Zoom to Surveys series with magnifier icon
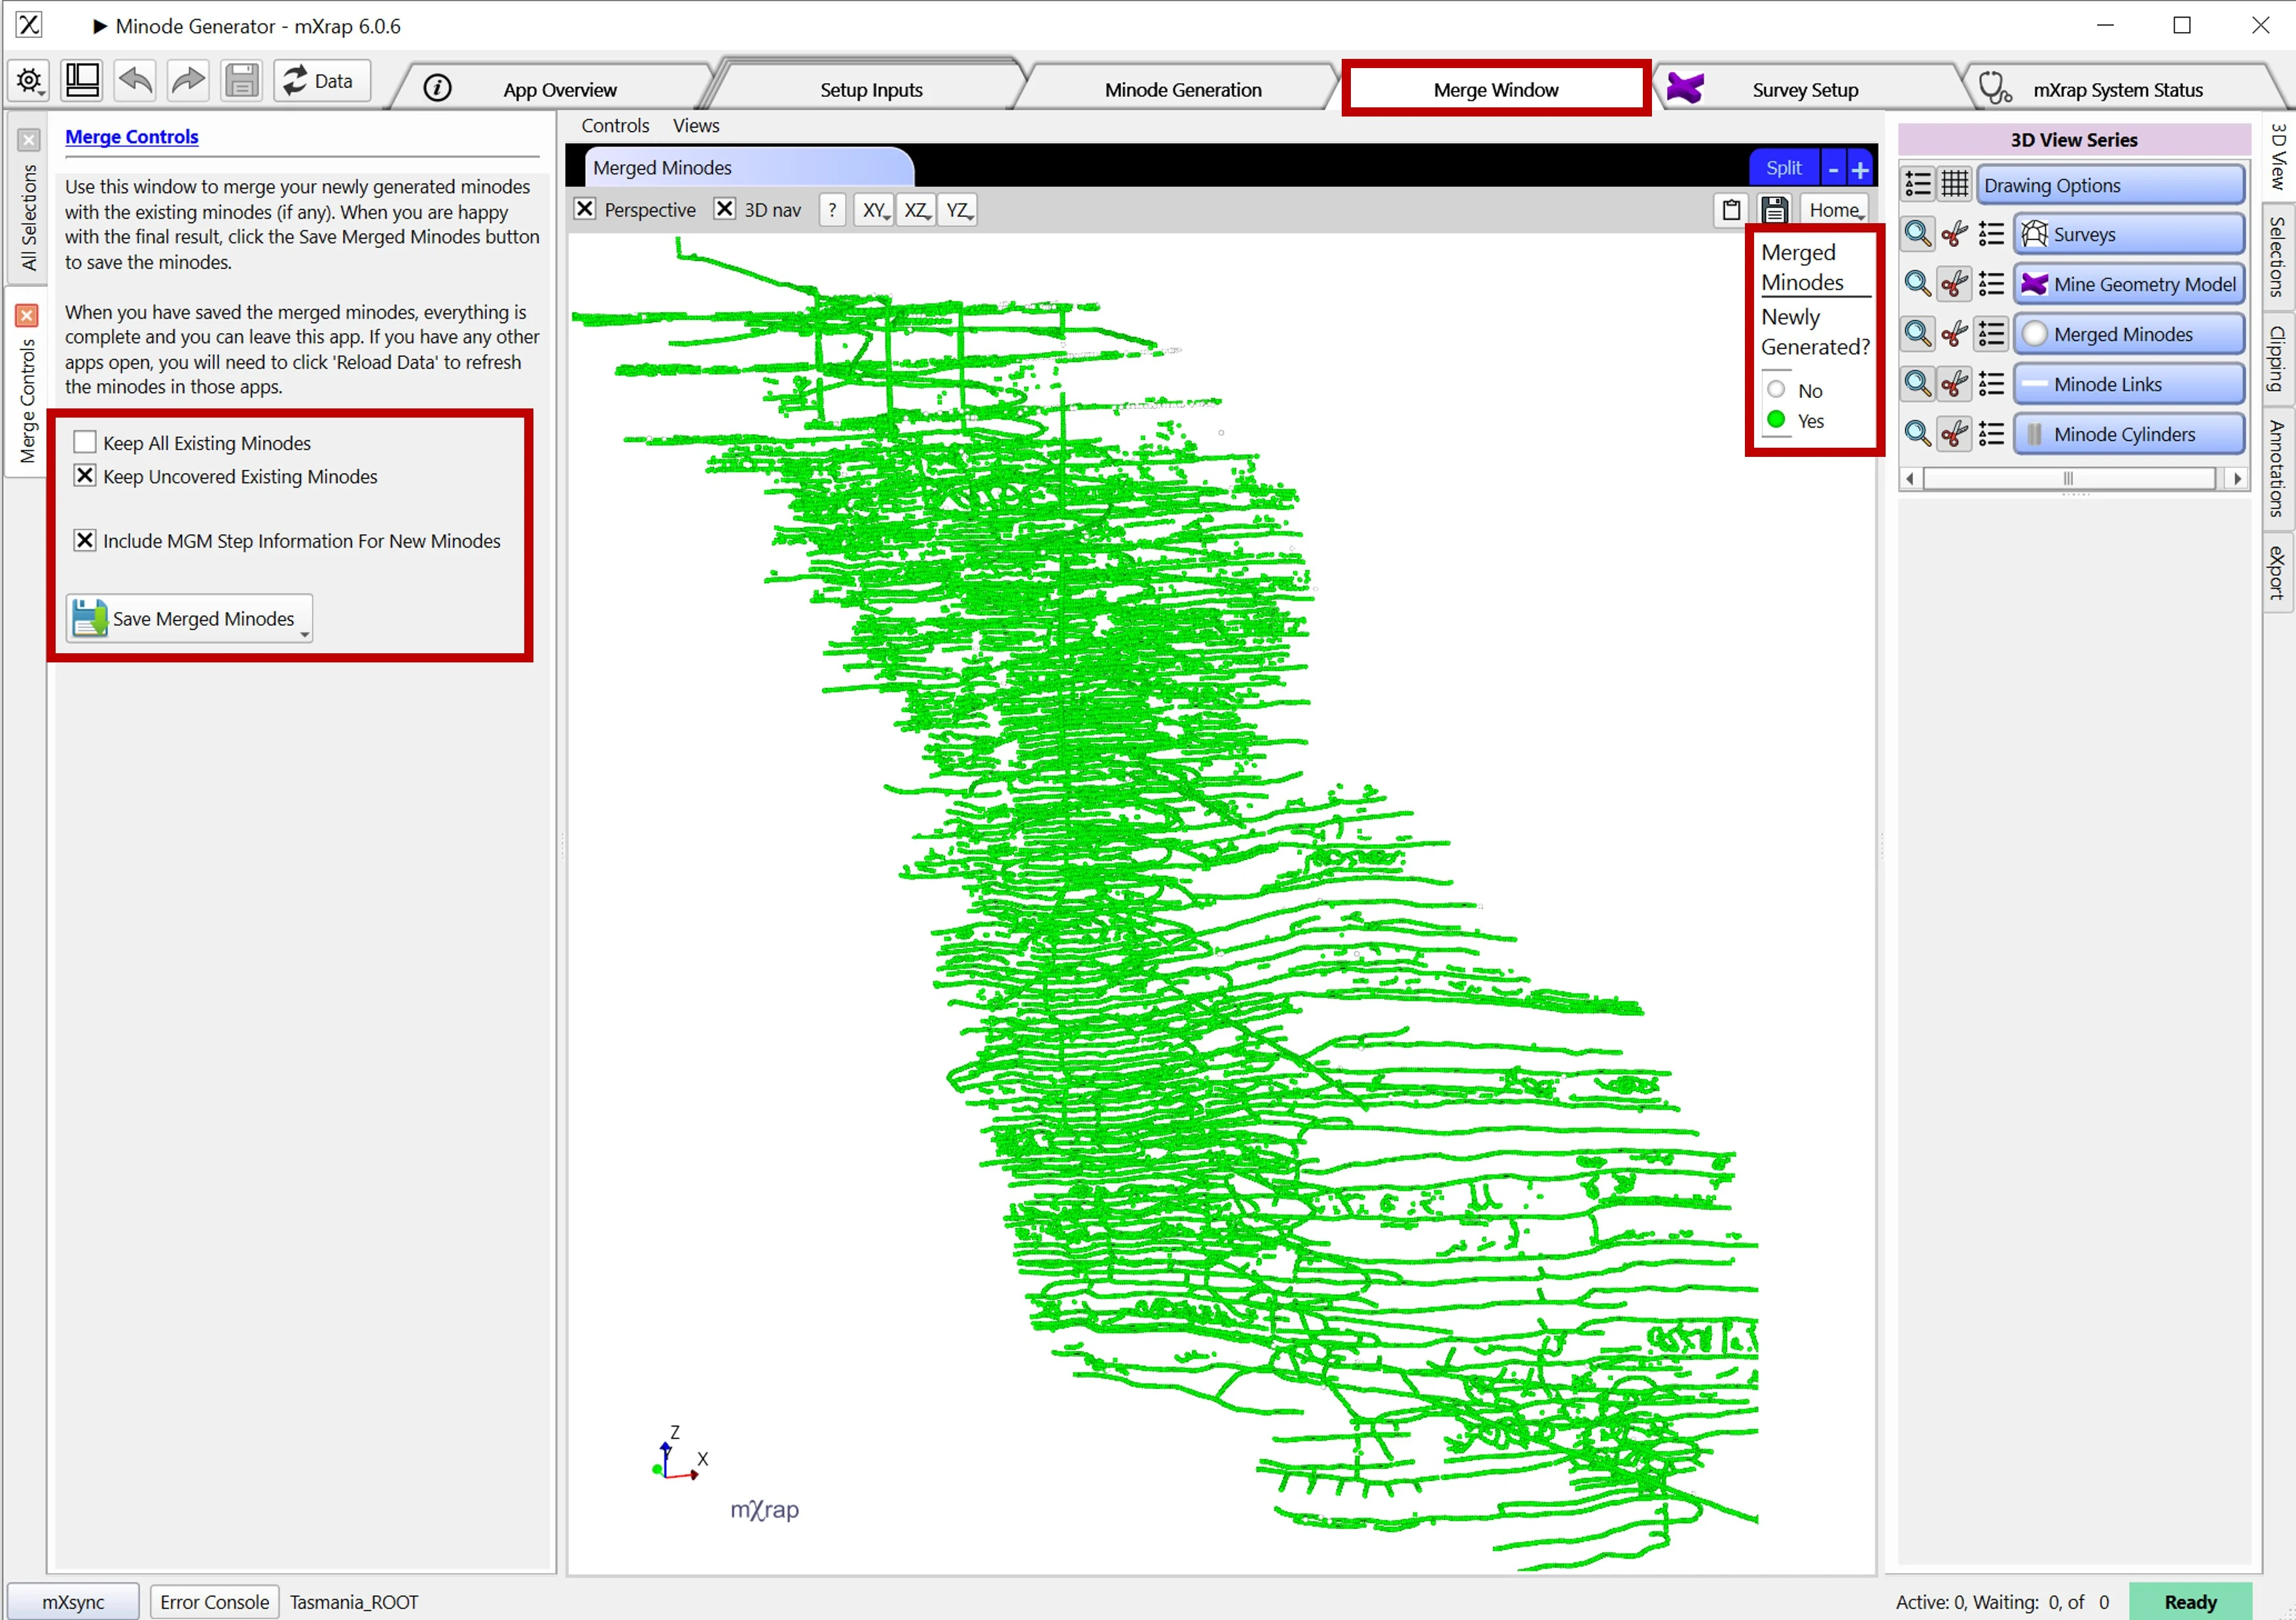Image resolution: width=2296 pixels, height=1620 pixels. coord(1917,234)
